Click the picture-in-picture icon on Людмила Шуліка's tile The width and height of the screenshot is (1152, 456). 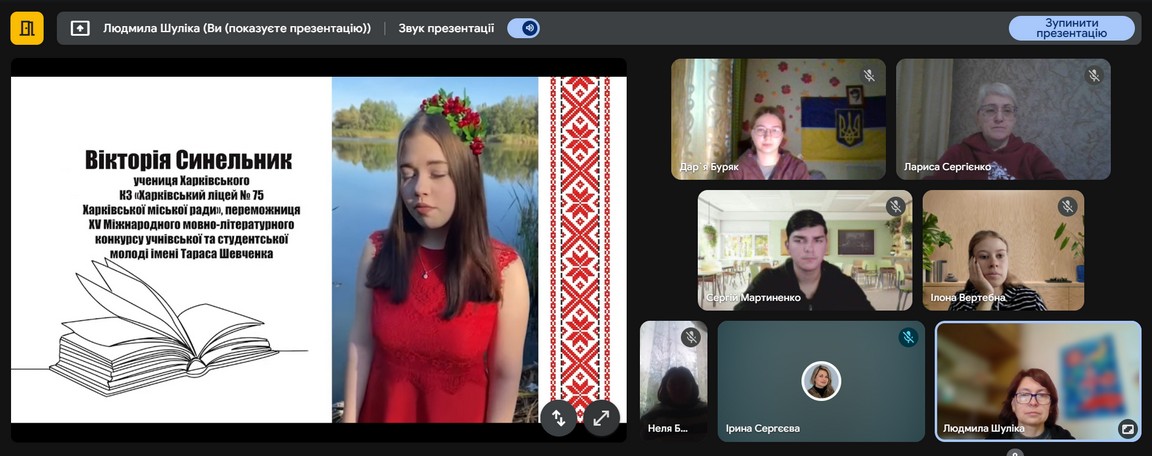(x=1127, y=428)
